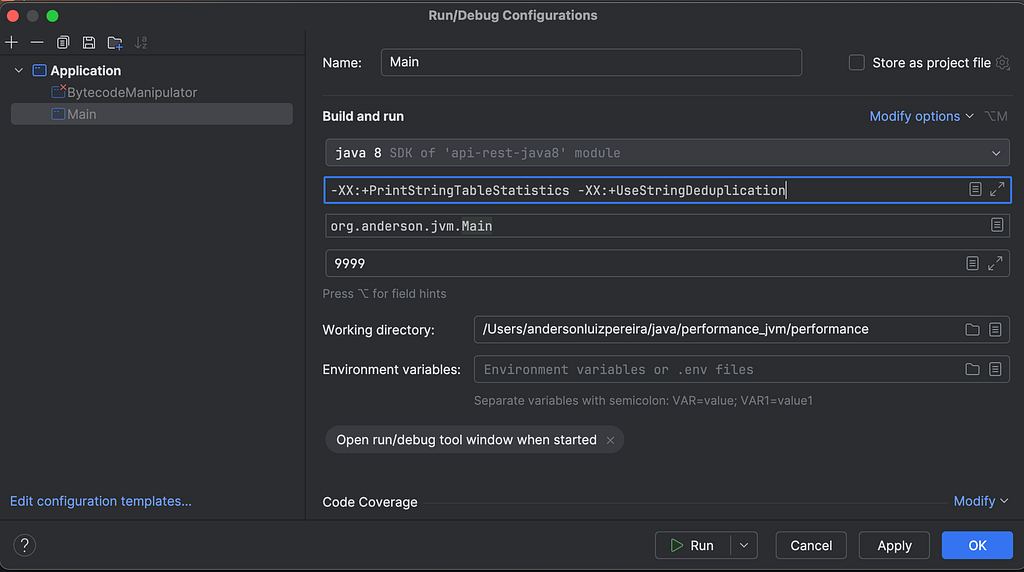
Task: Open Modify options menu
Action: click(x=921, y=116)
